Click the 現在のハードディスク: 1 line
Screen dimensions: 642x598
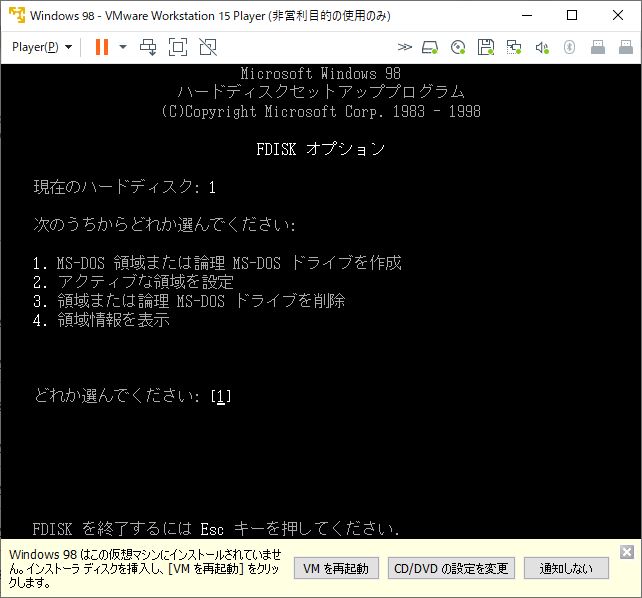[x=124, y=187]
